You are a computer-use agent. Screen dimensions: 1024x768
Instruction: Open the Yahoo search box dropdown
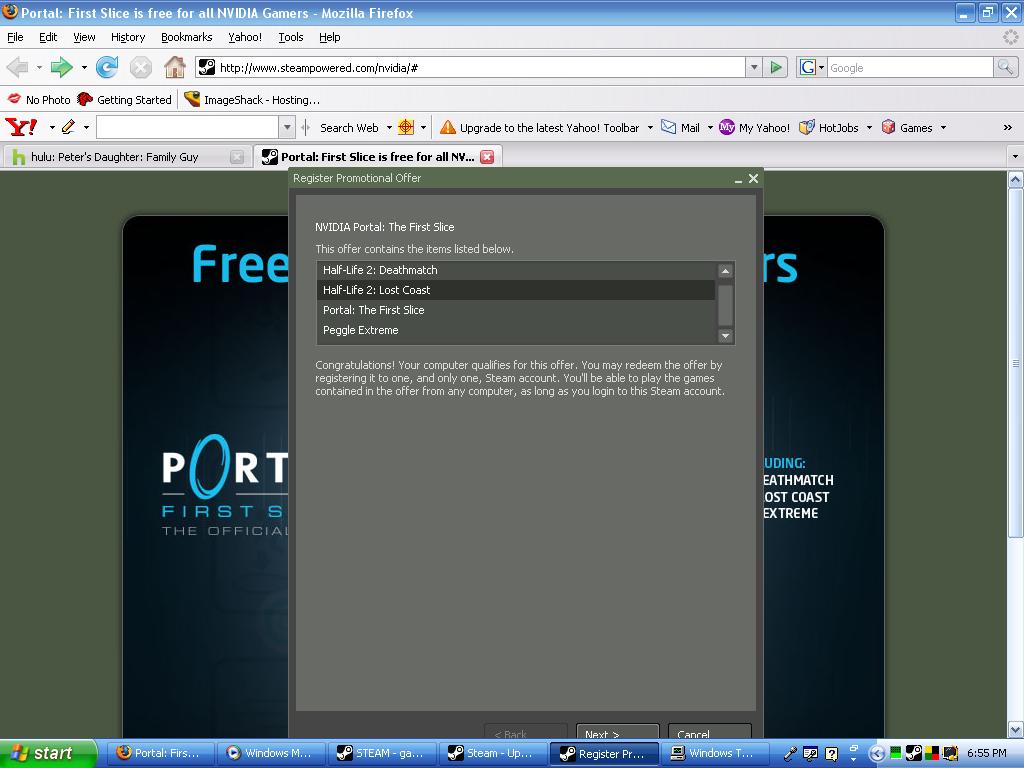[287, 127]
